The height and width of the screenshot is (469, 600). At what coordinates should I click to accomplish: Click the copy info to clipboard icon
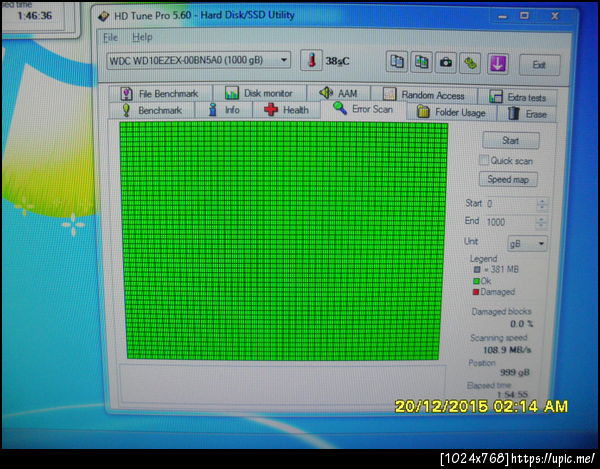[396, 62]
